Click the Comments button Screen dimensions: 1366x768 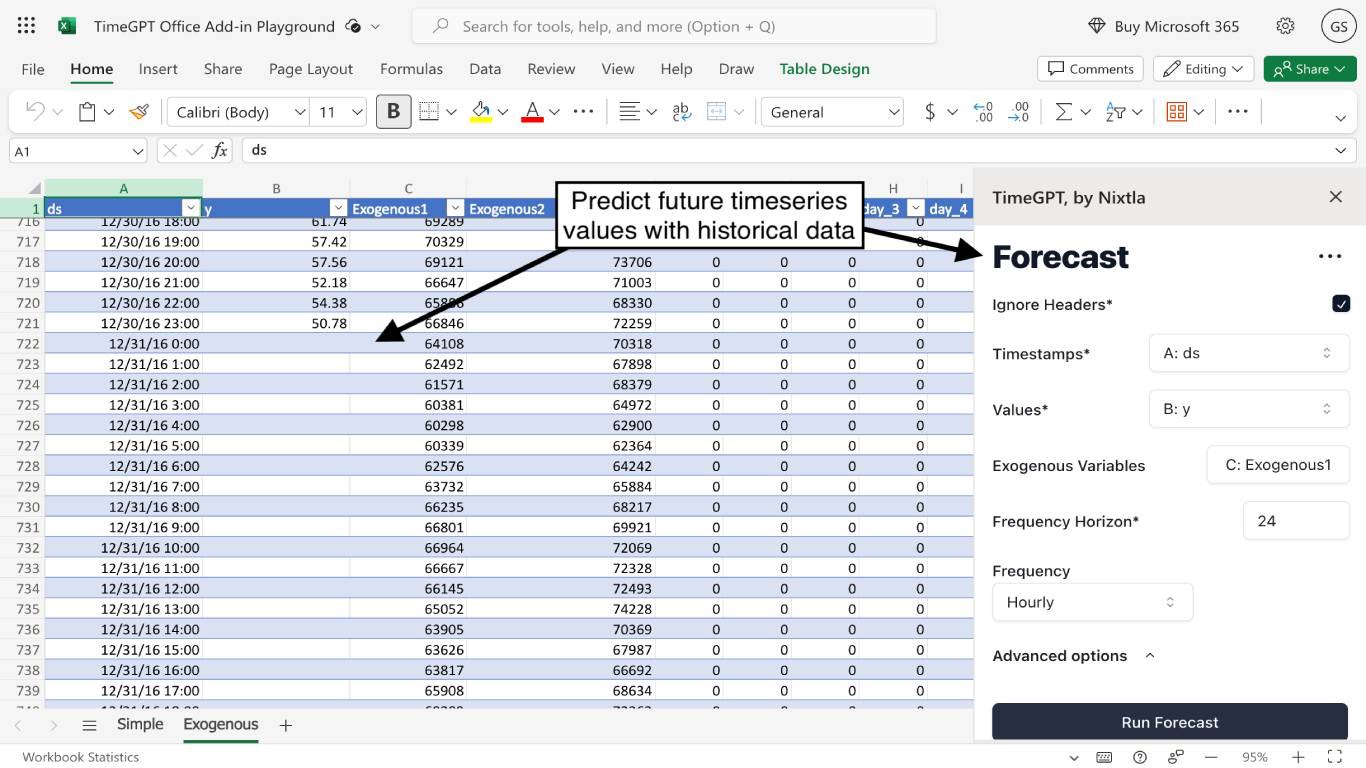coord(1091,69)
